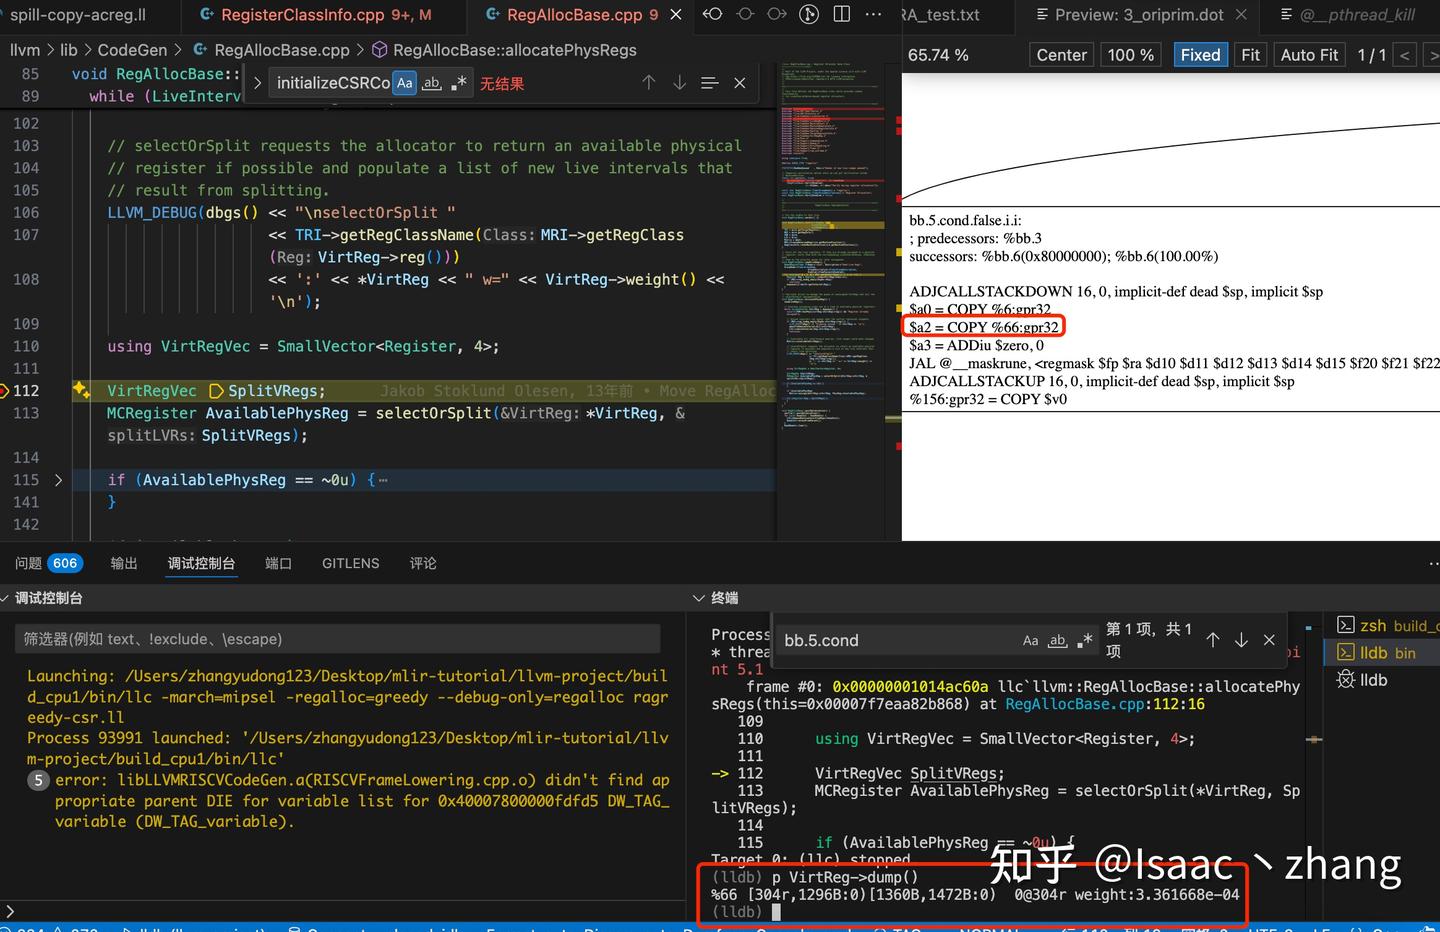The image size is (1440, 932).
Task: Toggle whole word match in terminal find bar
Action: tap(1057, 640)
